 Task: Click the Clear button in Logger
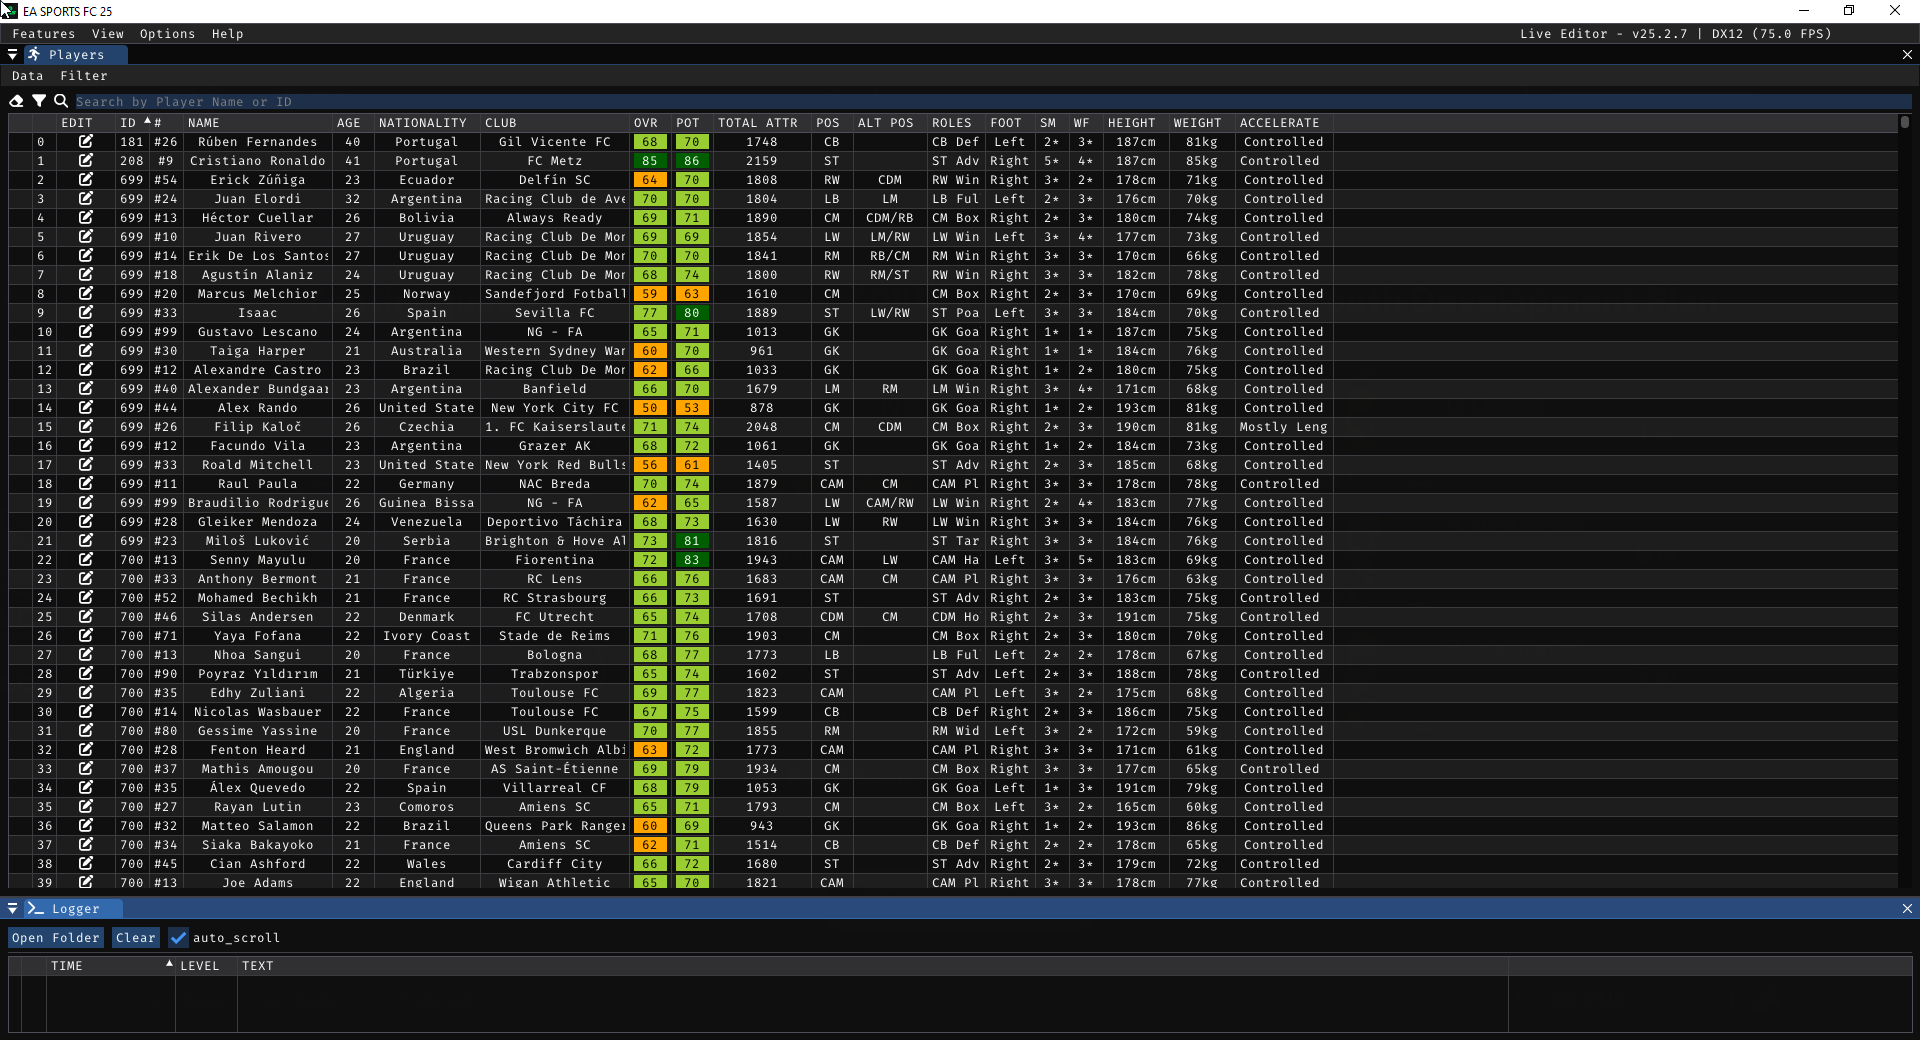coord(136,938)
